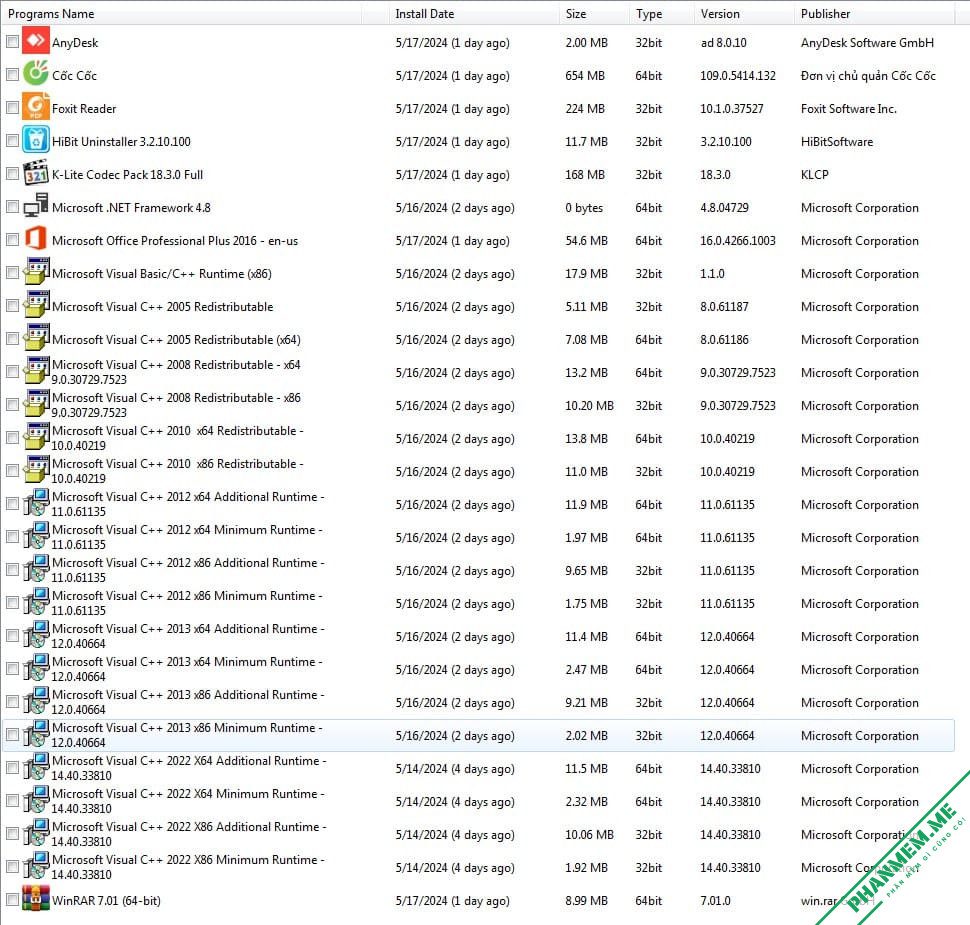
Task: Click the AnyDesk program icon
Action: [36, 41]
